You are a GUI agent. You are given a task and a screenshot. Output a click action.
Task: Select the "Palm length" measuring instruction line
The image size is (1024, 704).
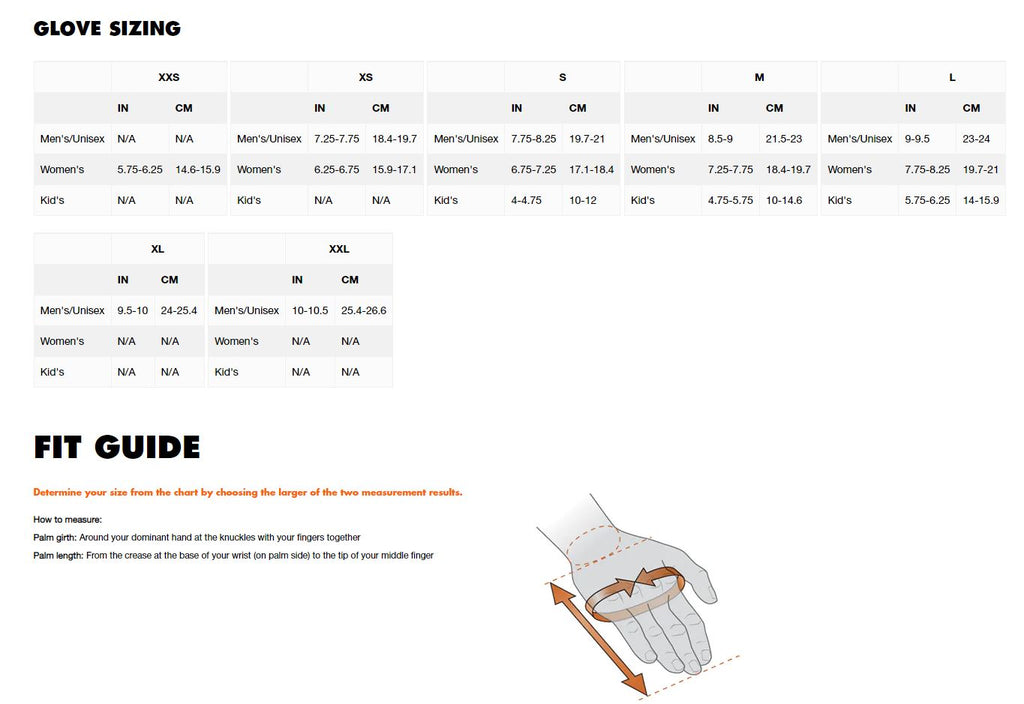click(233, 556)
